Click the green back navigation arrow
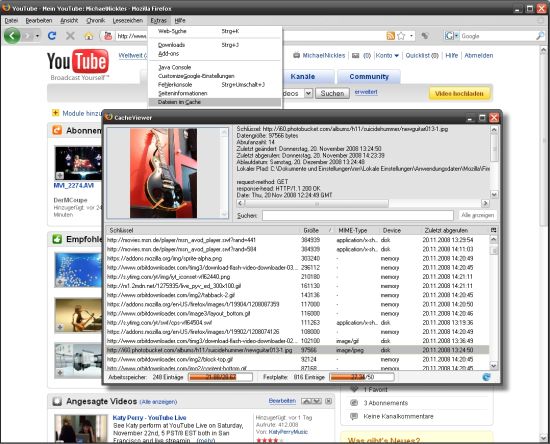 pos(12,36)
